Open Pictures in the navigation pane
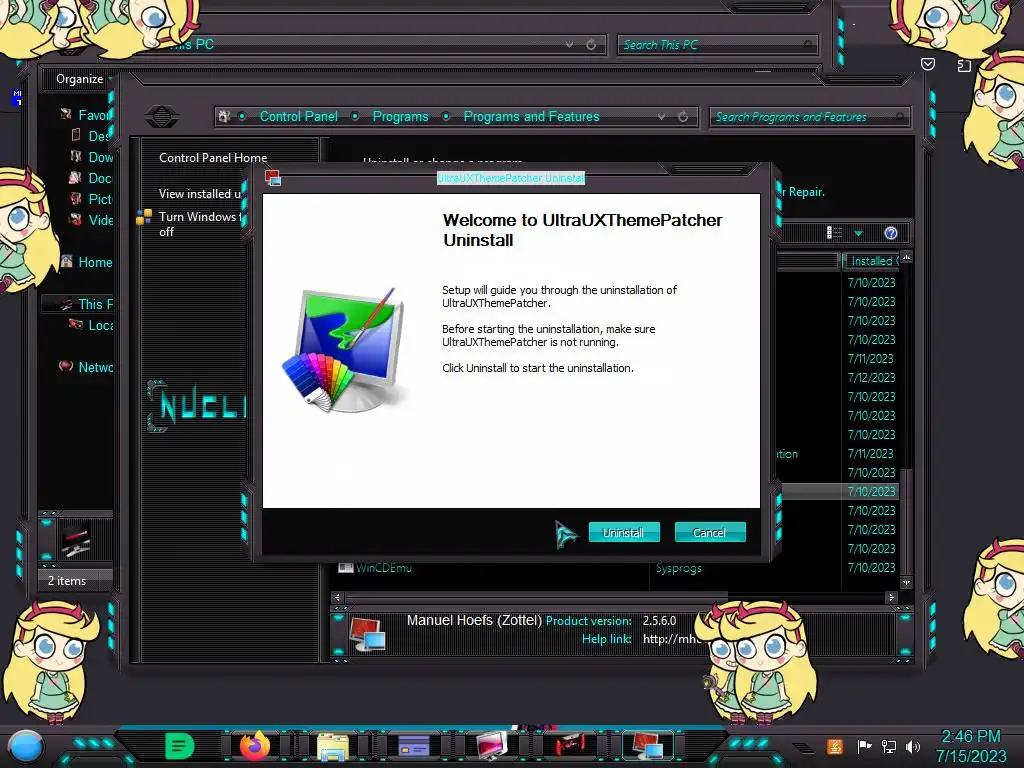The image size is (1024, 768). pos(99,199)
